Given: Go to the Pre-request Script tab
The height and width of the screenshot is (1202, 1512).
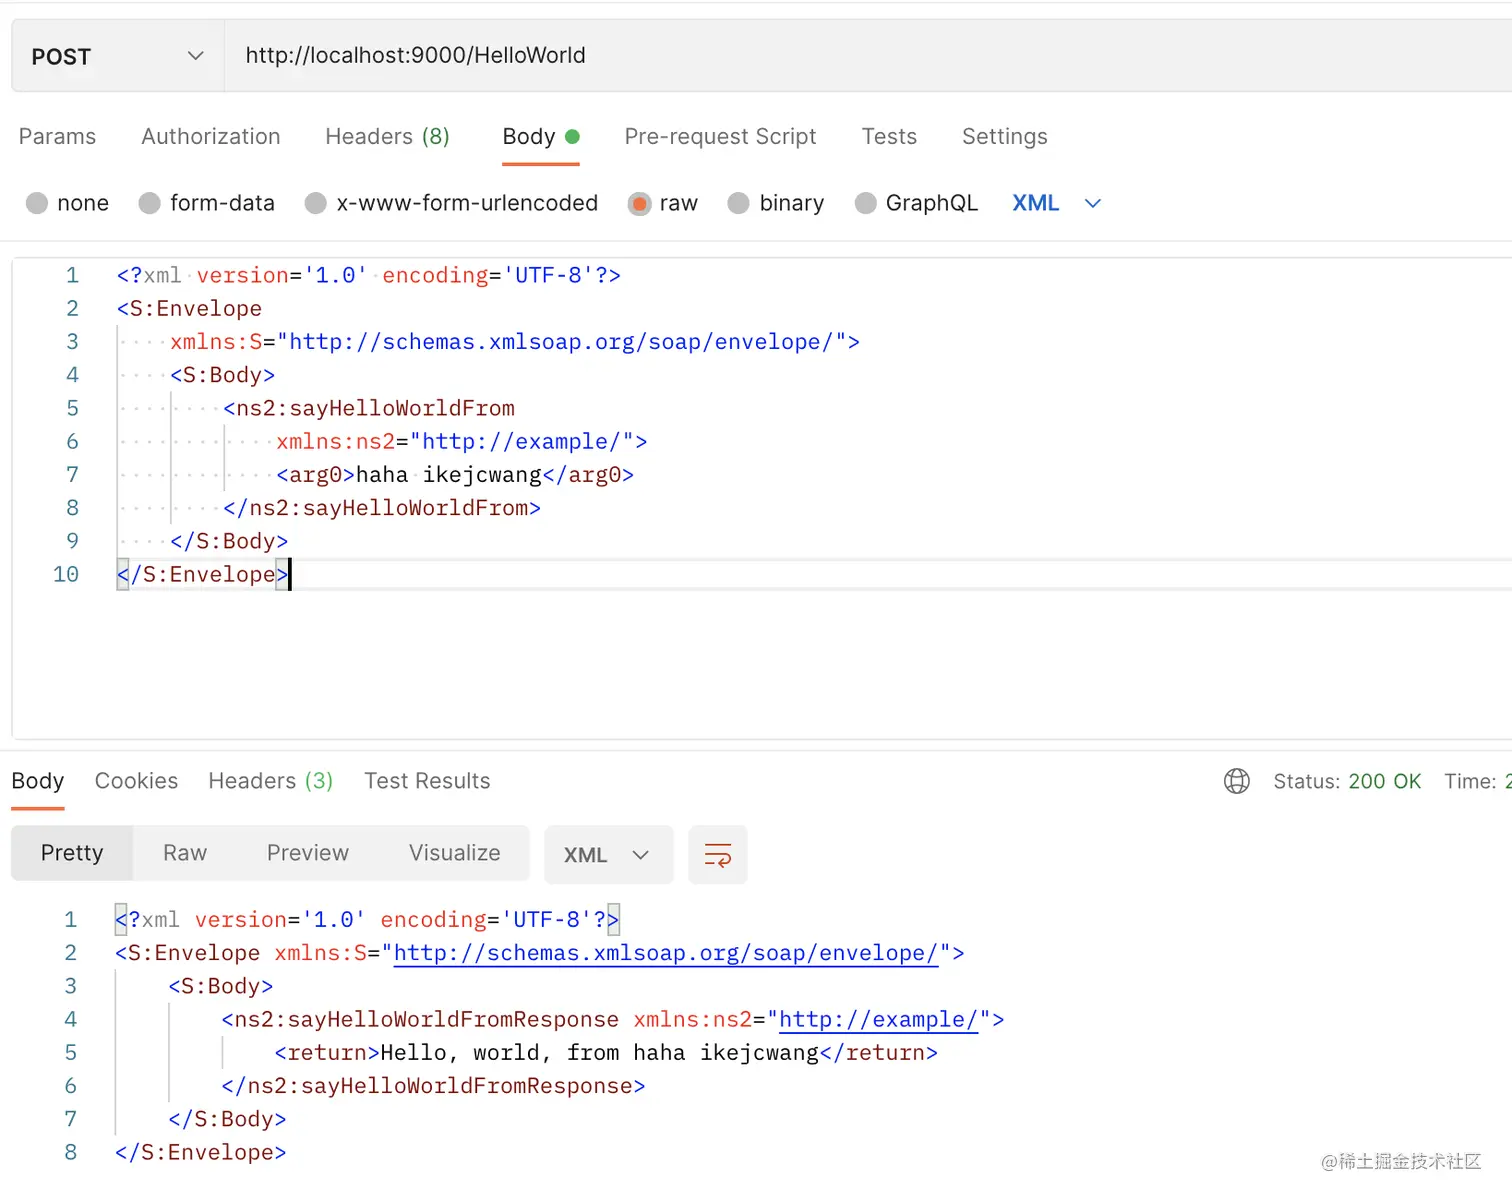Looking at the screenshot, I should (720, 136).
